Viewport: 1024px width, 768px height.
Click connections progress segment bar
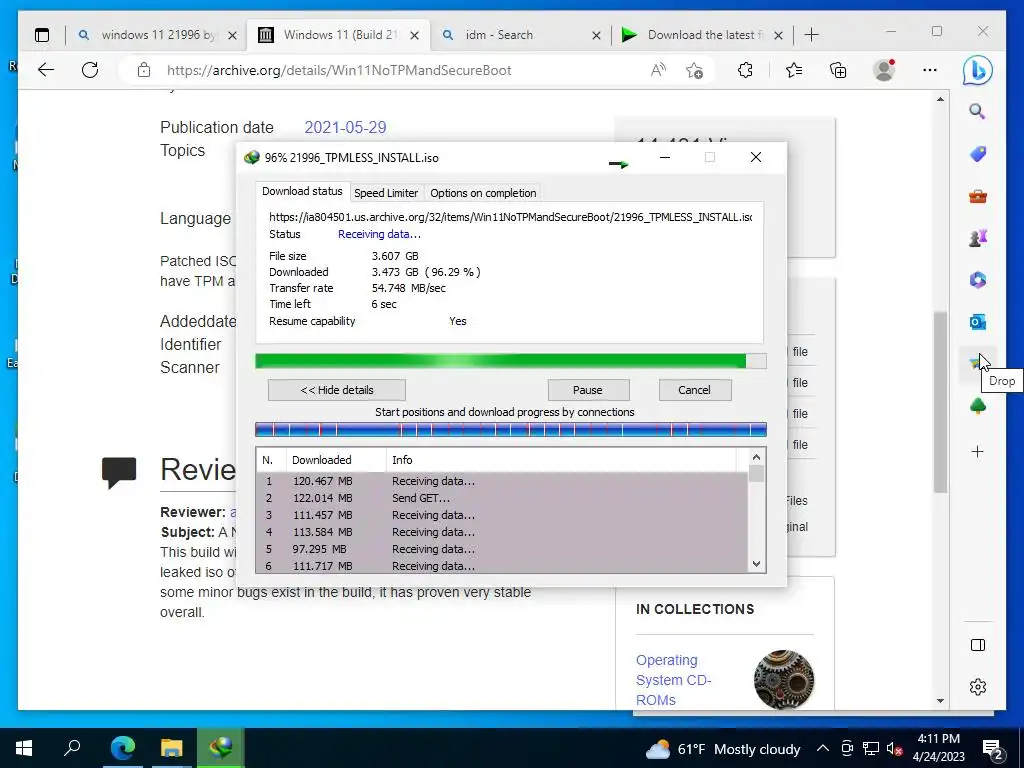point(511,430)
